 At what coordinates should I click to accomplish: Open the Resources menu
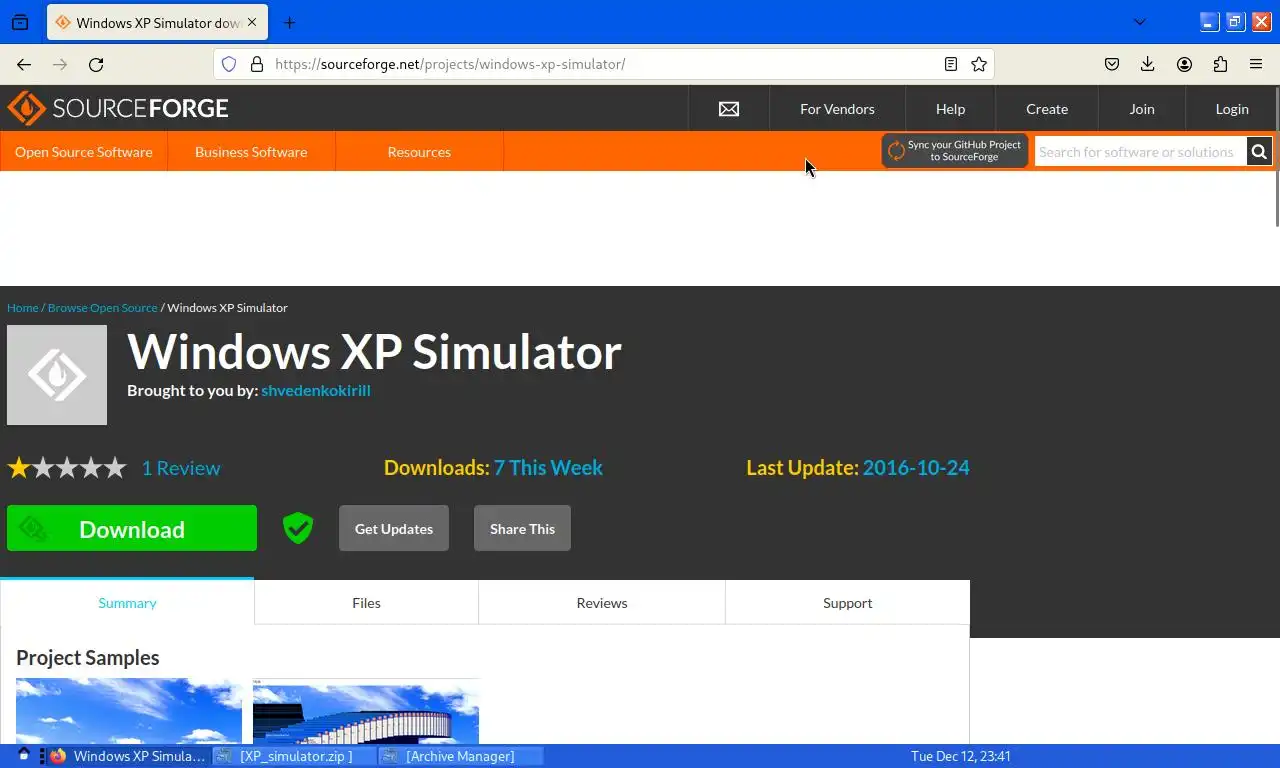(x=419, y=152)
